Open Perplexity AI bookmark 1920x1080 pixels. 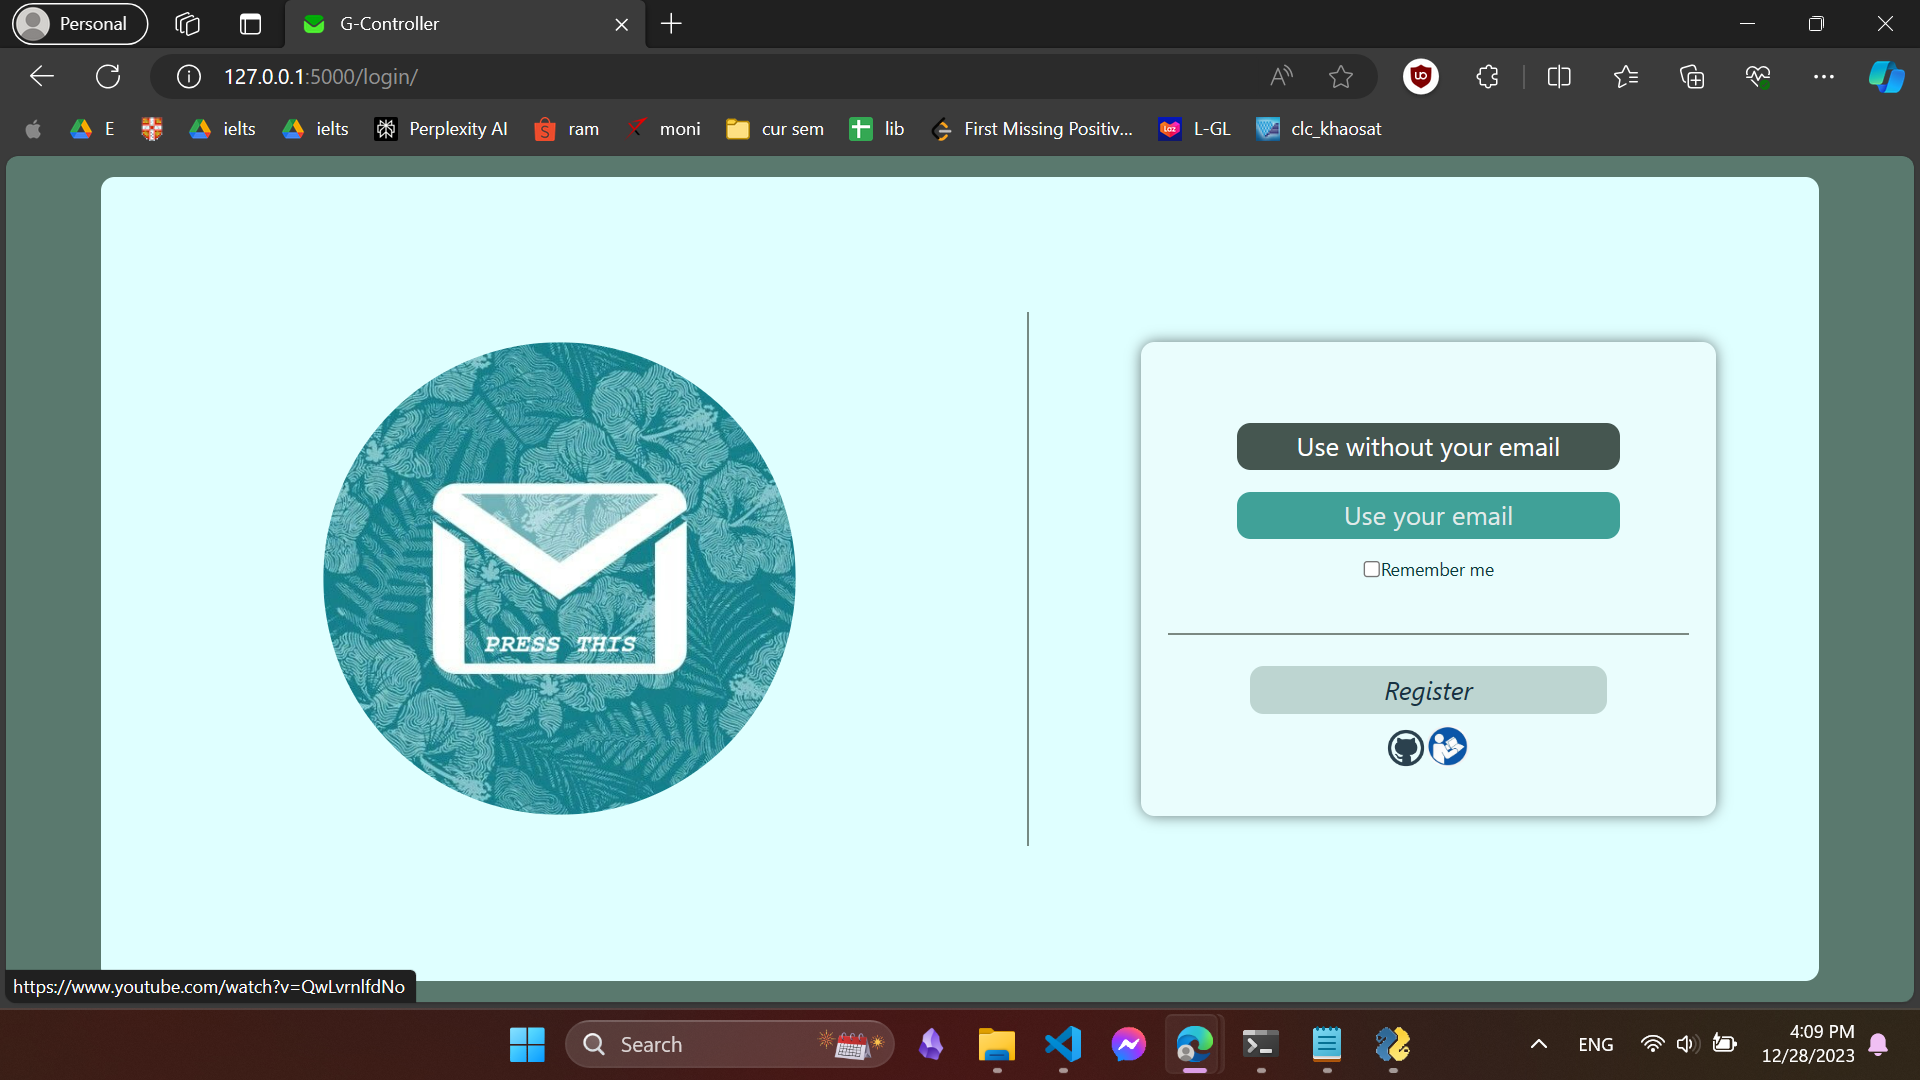tap(441, 129)
